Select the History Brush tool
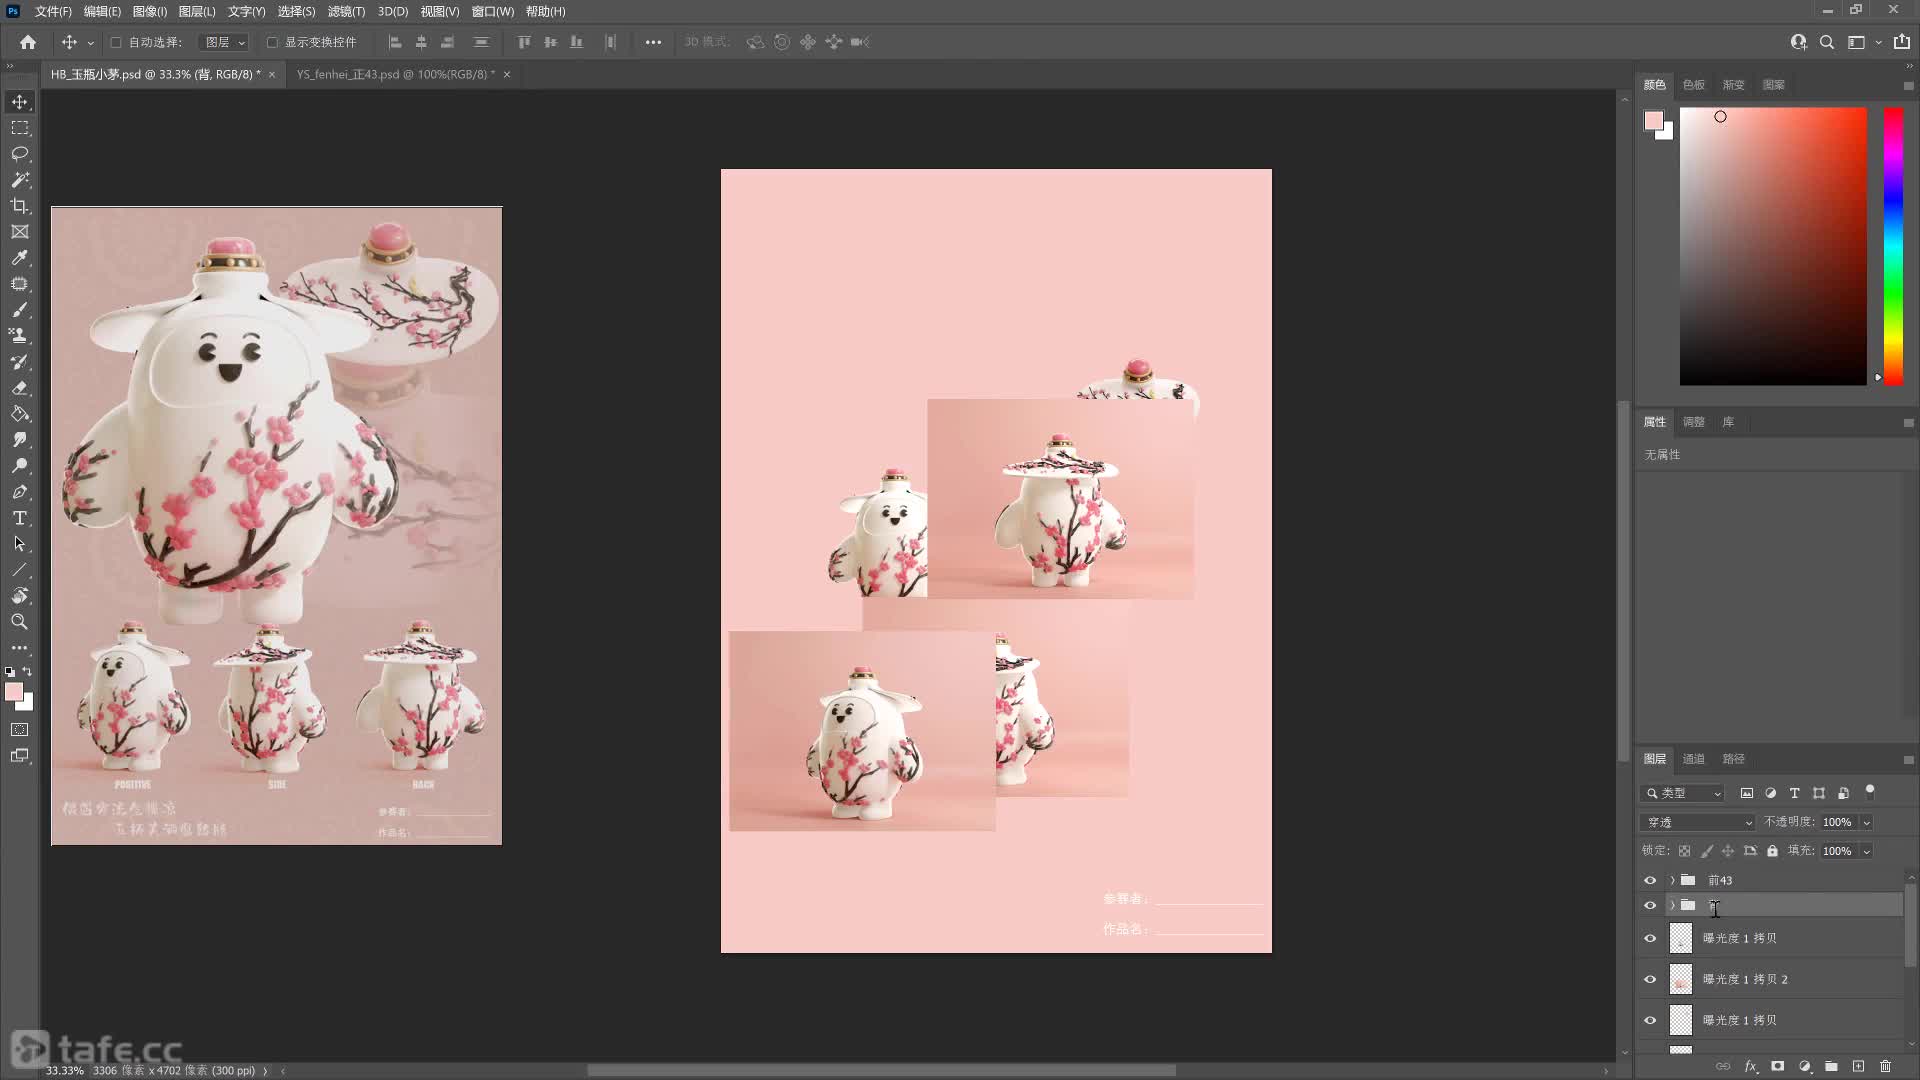Screen dimensions: 1920x1080 pyautogui.click(x=20, y=362)
